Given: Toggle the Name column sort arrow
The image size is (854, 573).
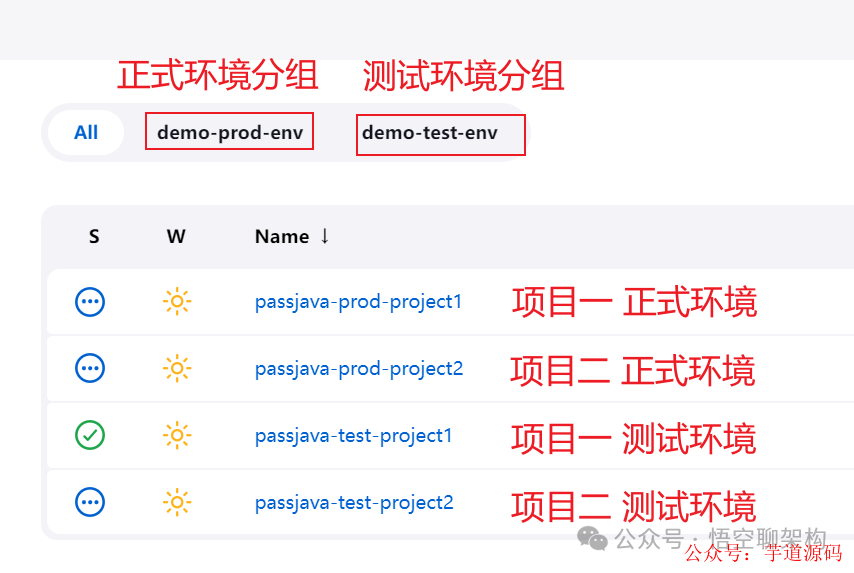Looking at the screenshot, I should click(325, 236).
